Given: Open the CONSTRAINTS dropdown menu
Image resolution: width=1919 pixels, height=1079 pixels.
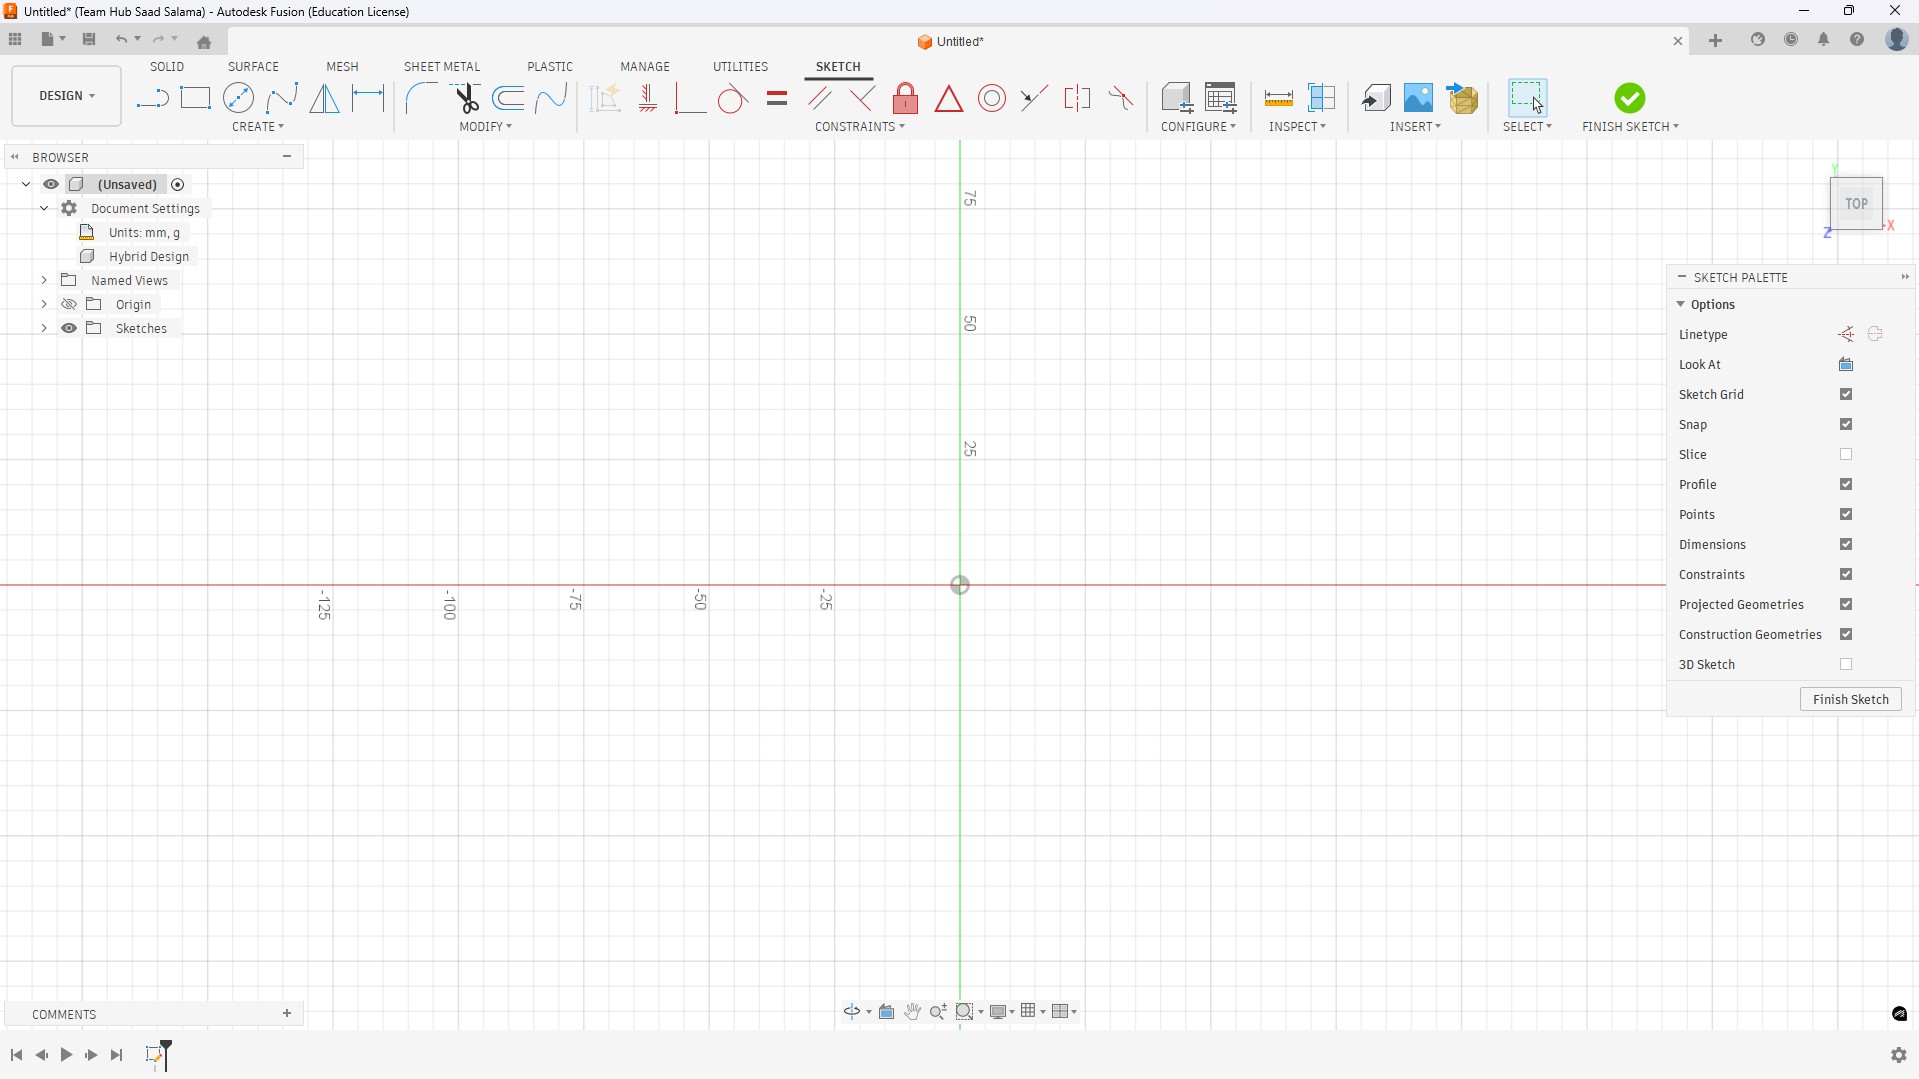Looking at the screenshot, I should point(860,127).
